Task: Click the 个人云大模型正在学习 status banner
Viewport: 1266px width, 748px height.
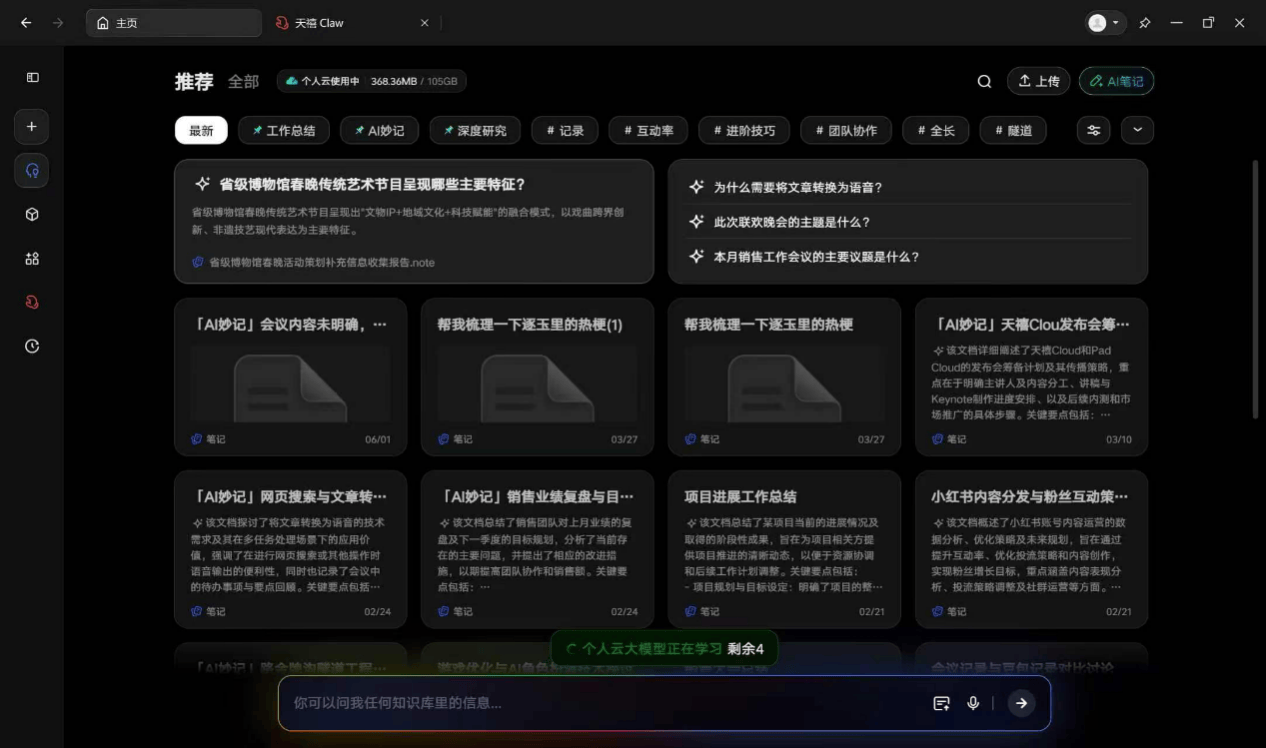Action: (x=664, y=649)
